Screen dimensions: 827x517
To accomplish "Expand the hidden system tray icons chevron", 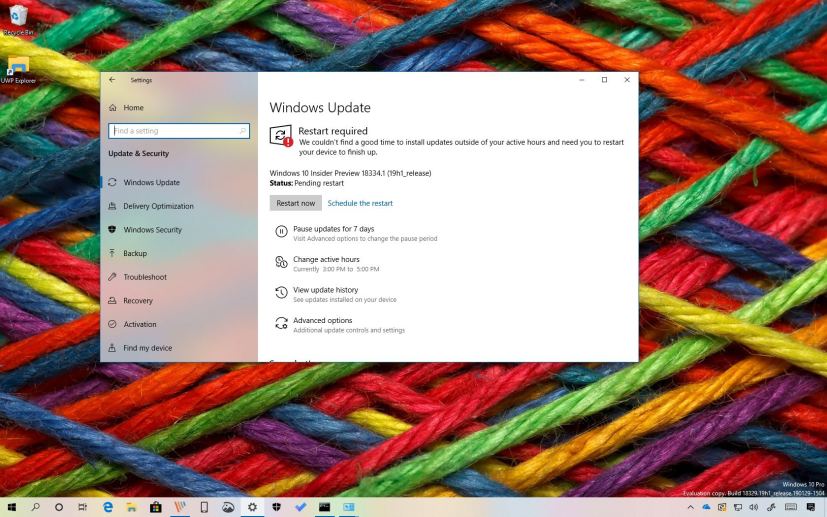I will click(690, 507).
